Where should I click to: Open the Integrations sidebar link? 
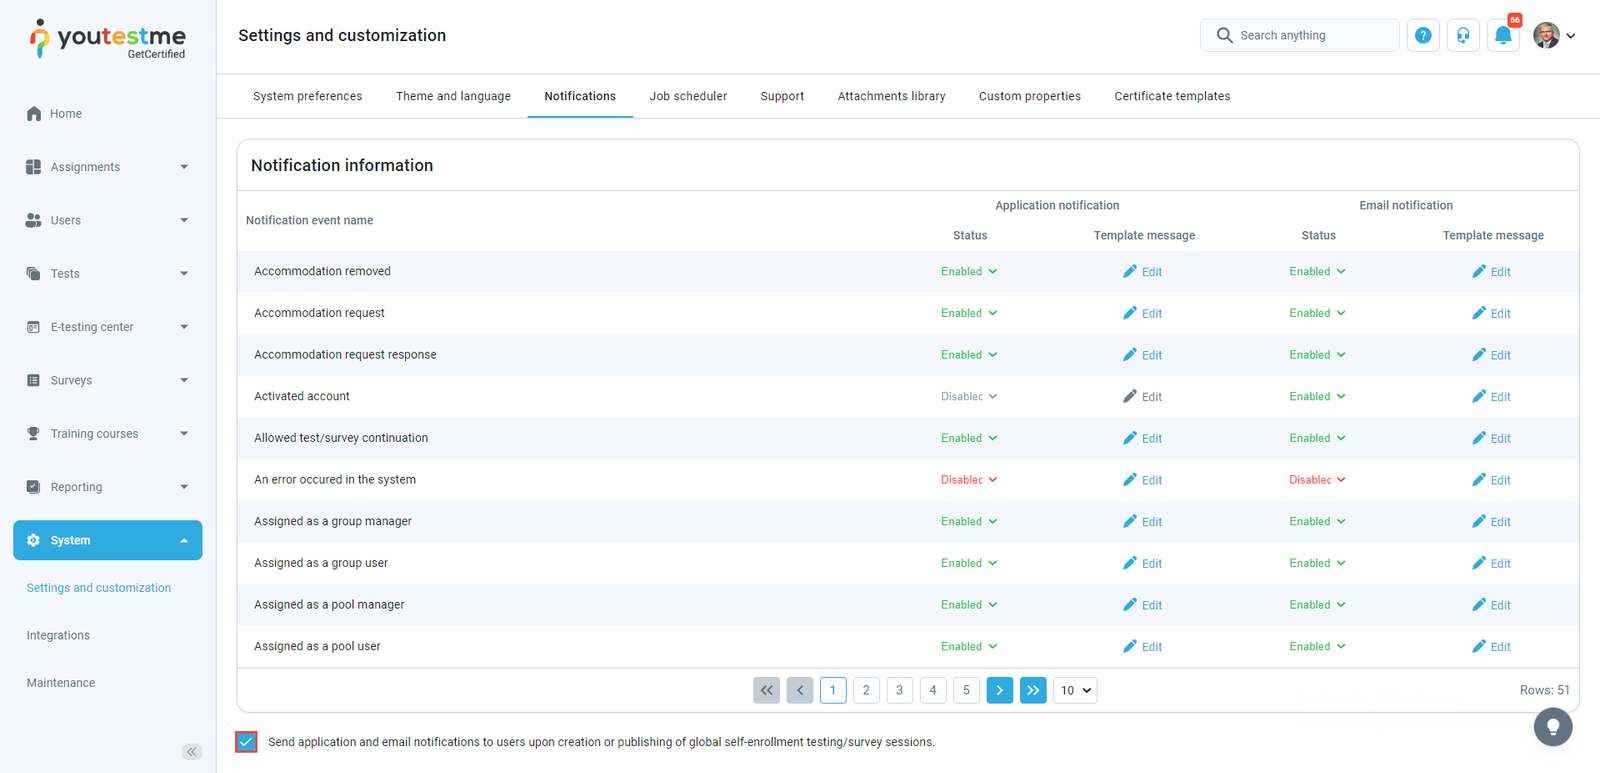(58, 636)
